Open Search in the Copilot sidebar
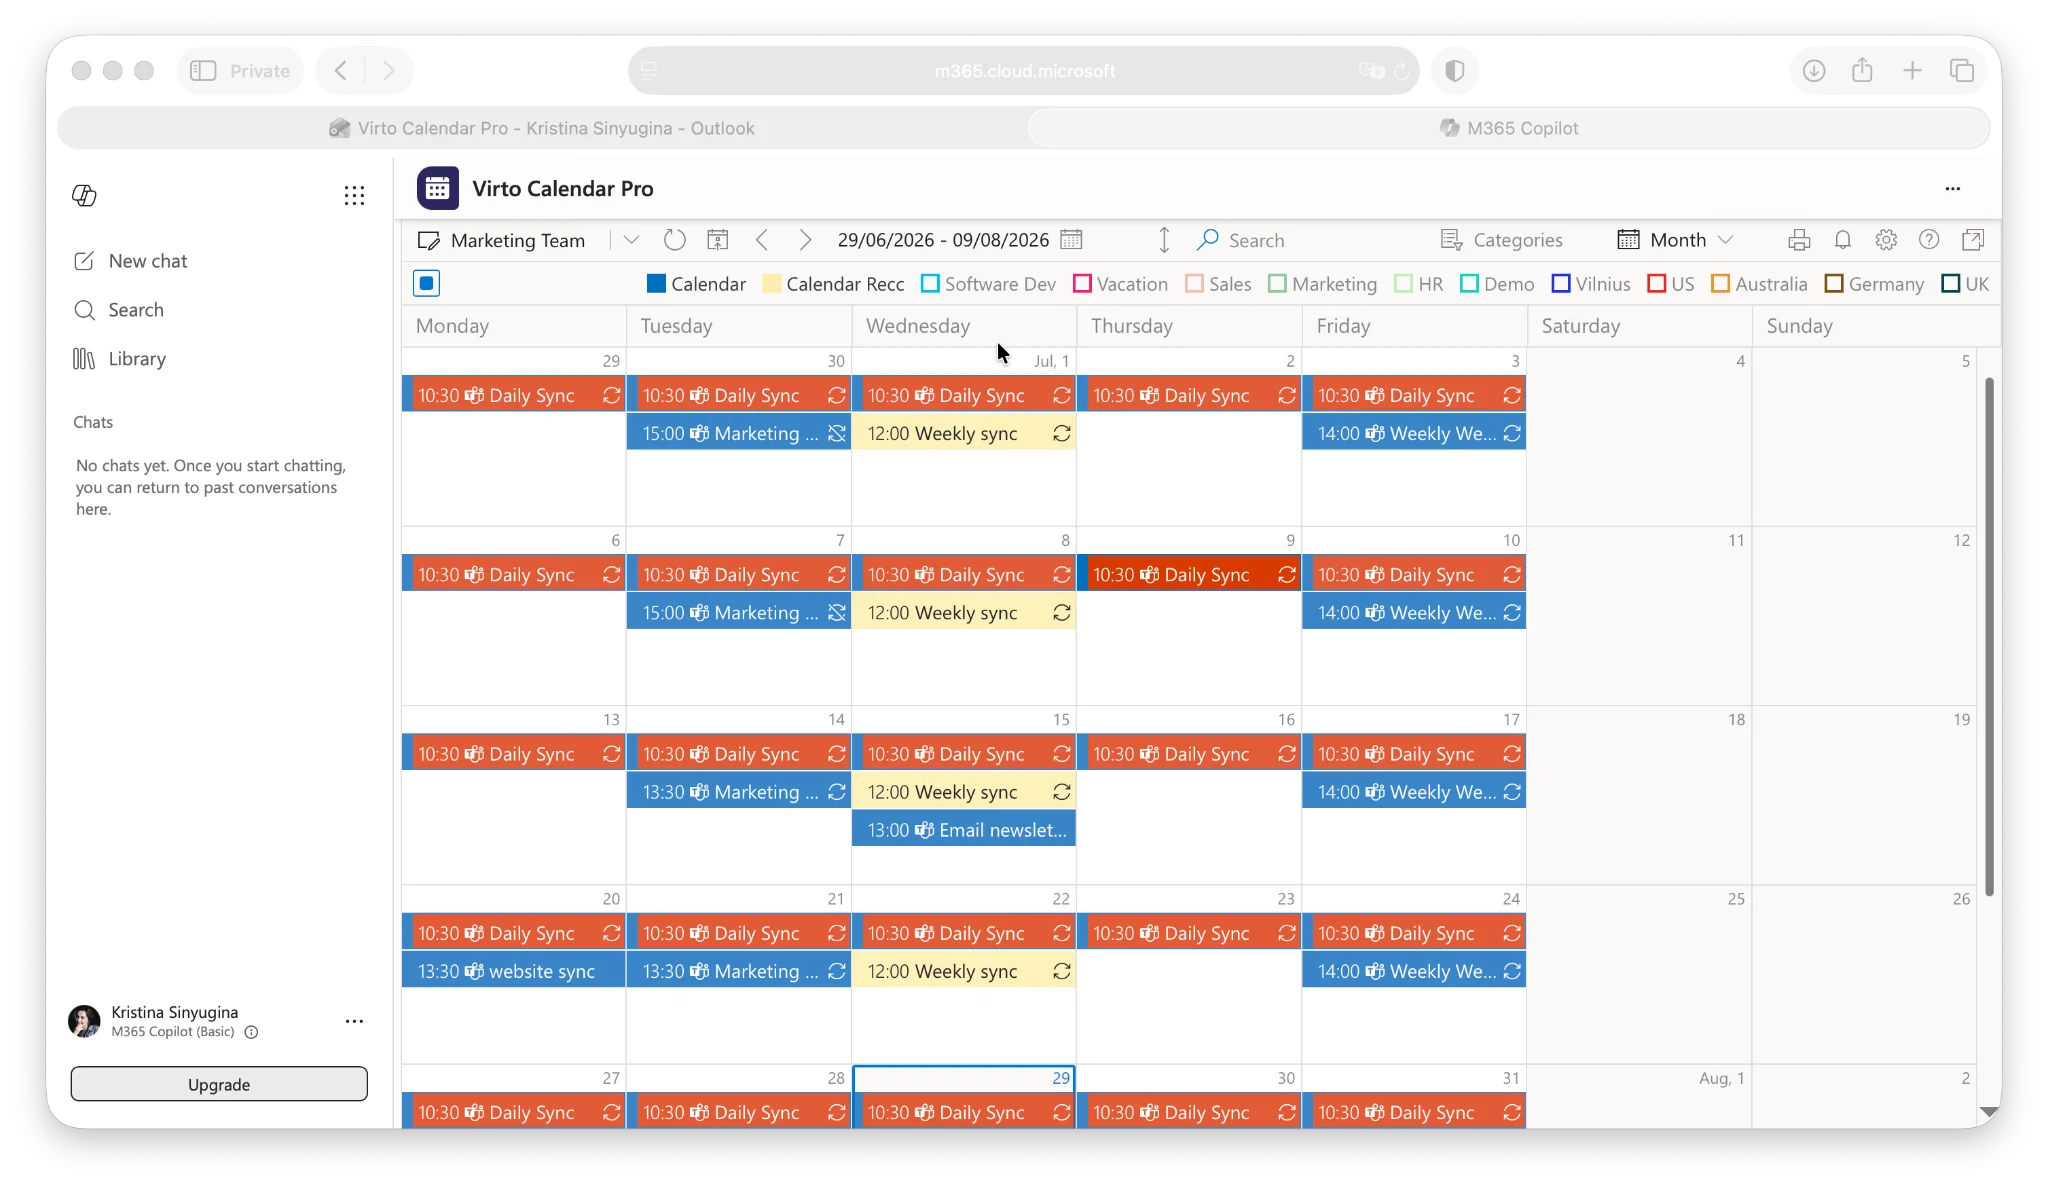The image size is (2048, 1186). coord(119,310)
